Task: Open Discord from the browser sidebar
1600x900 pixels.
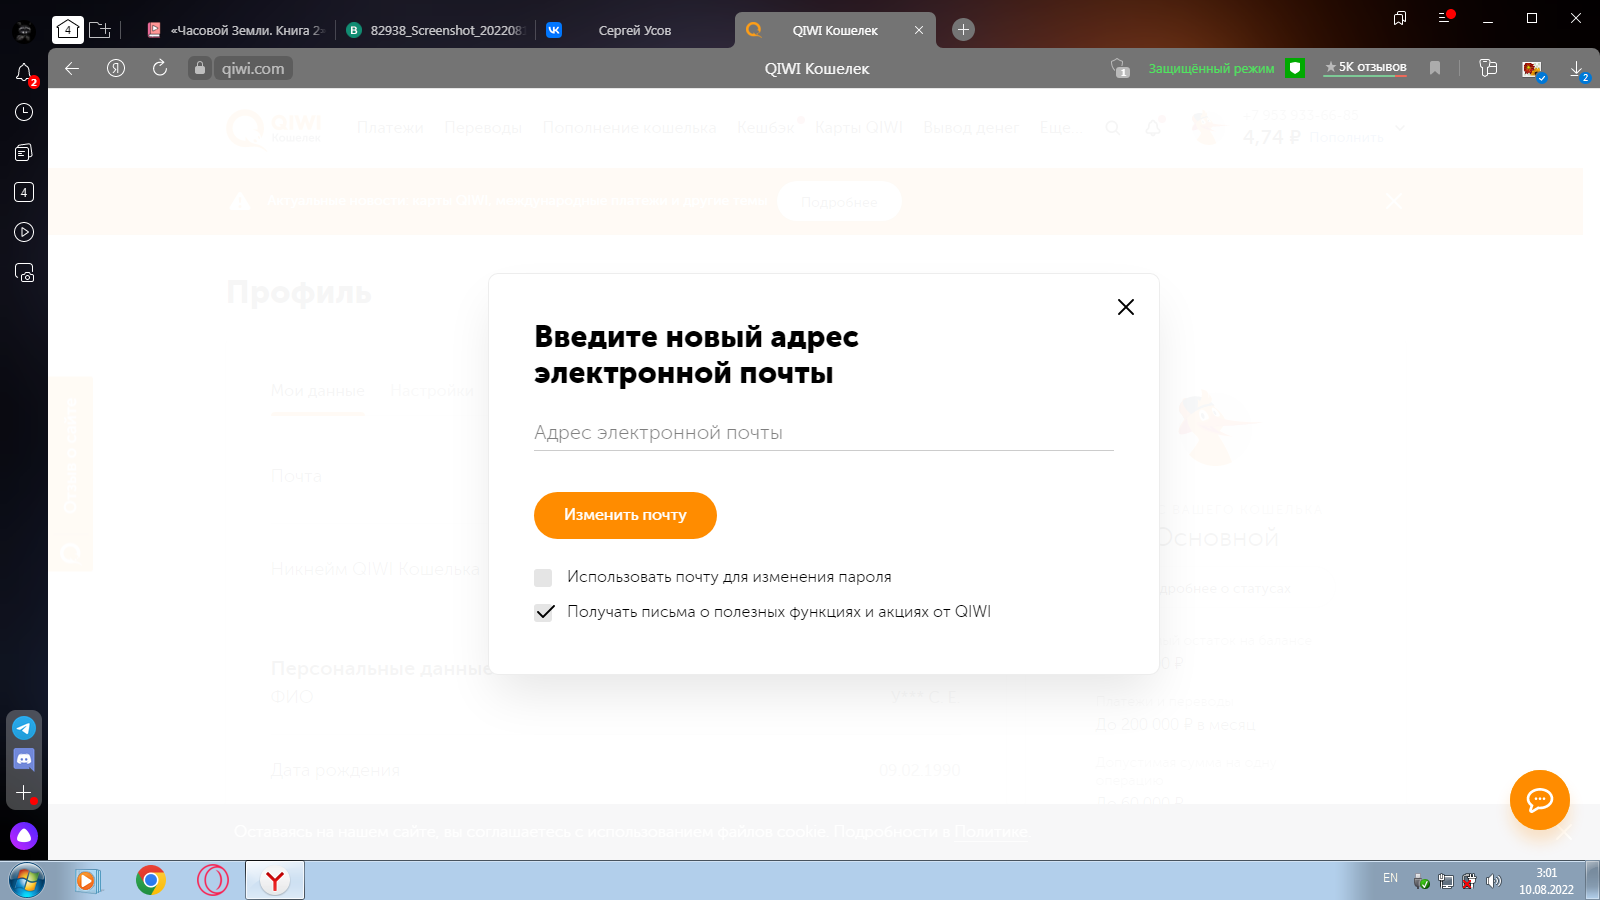Action: coord(24,760)
